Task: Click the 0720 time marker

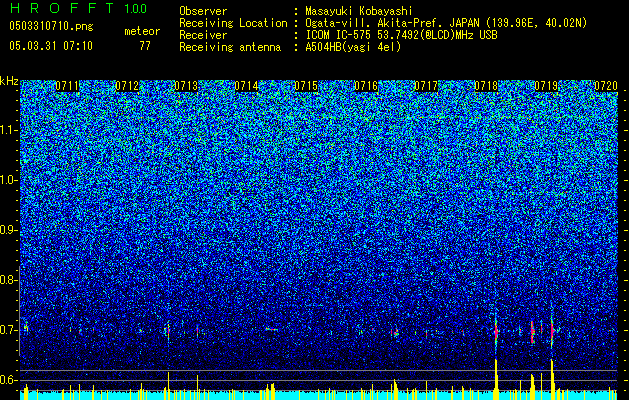Action: [x=605, y=86]
